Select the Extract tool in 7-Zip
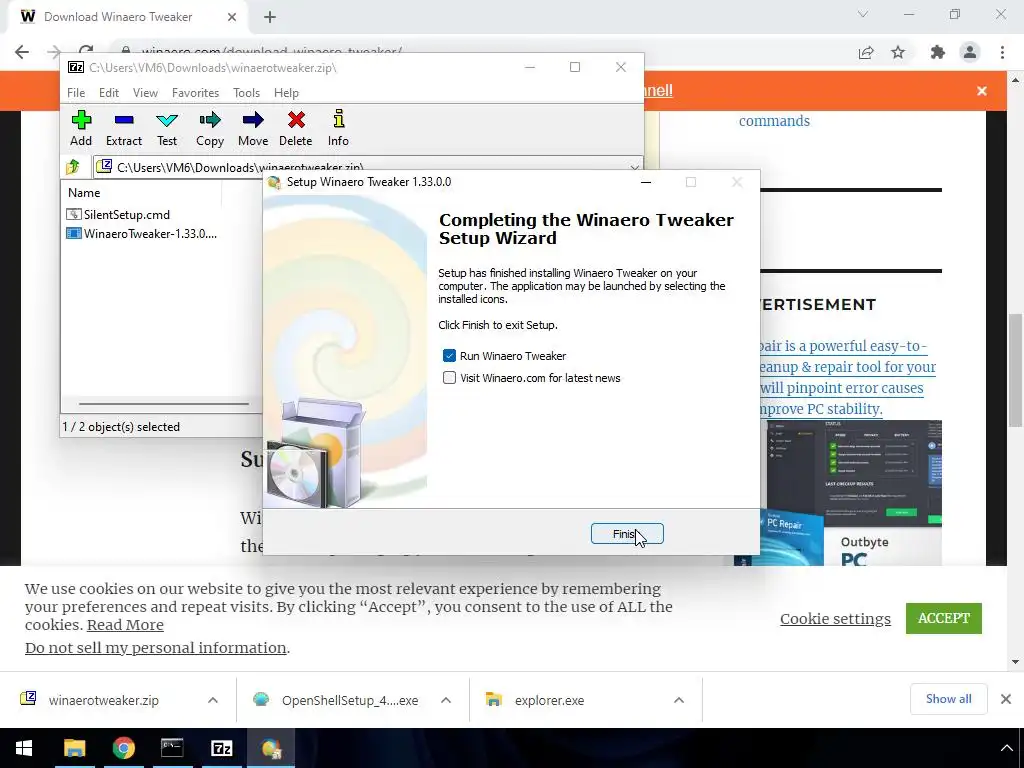This screenshot has height=768, width=1024. (x=123, y=129)
